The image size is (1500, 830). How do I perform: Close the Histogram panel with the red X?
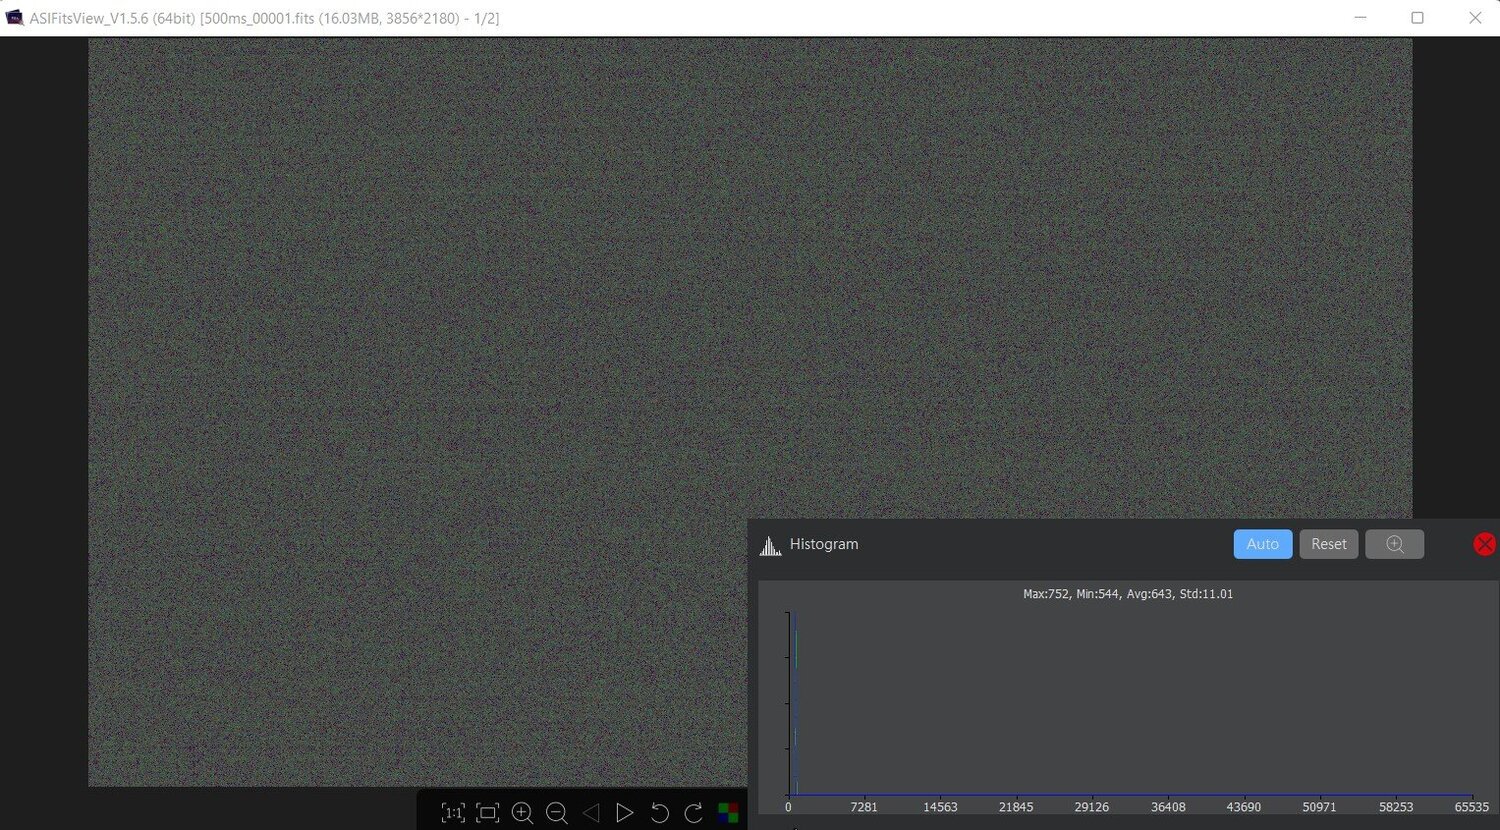tap(1484, 543)
